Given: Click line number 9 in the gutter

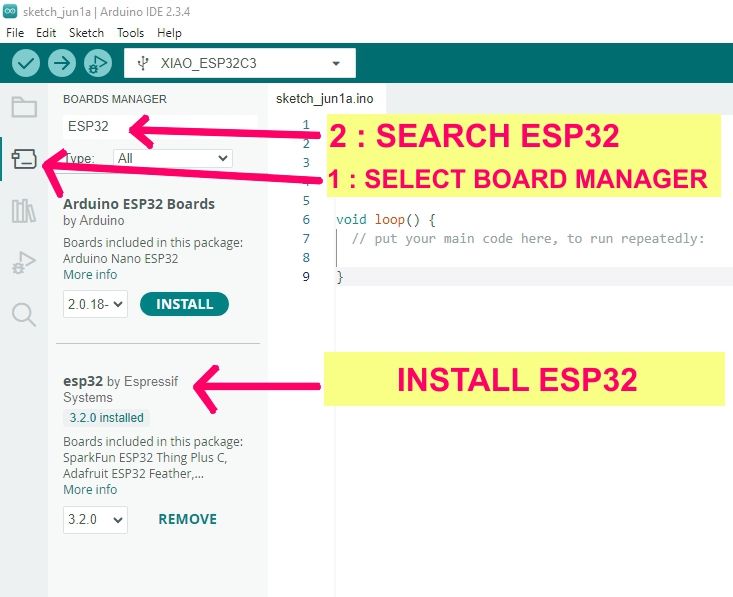Looking at the screenshot, I should [x=306, y=277].
